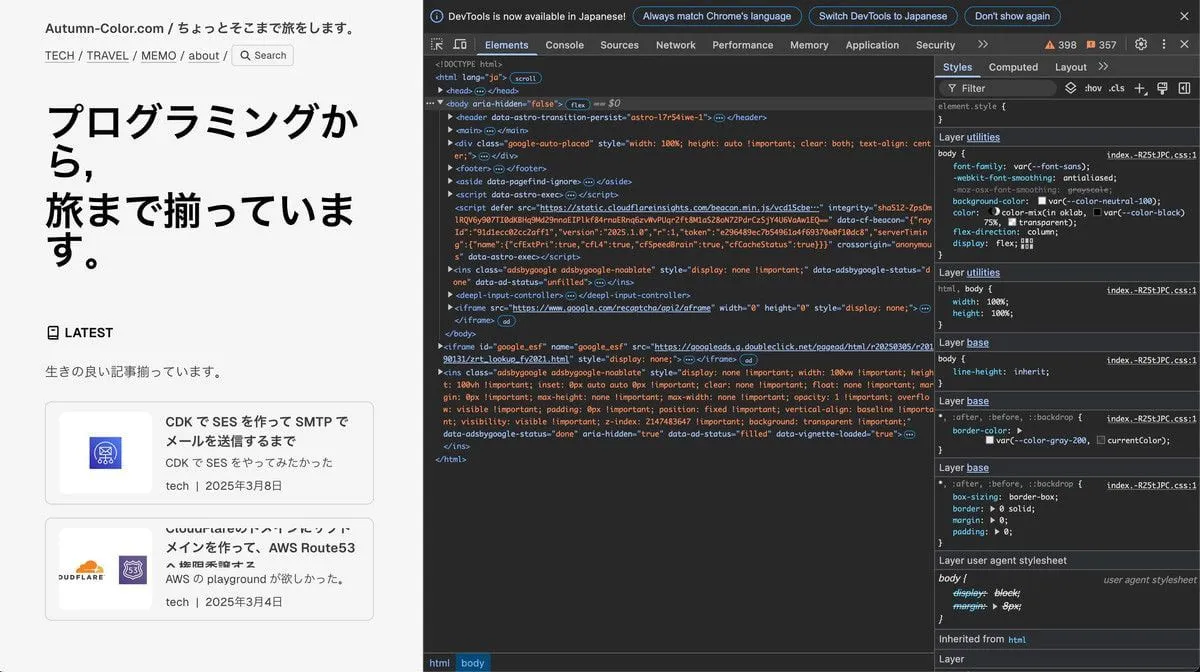
Task: Expand the header element node
Action: coord(450,117)
